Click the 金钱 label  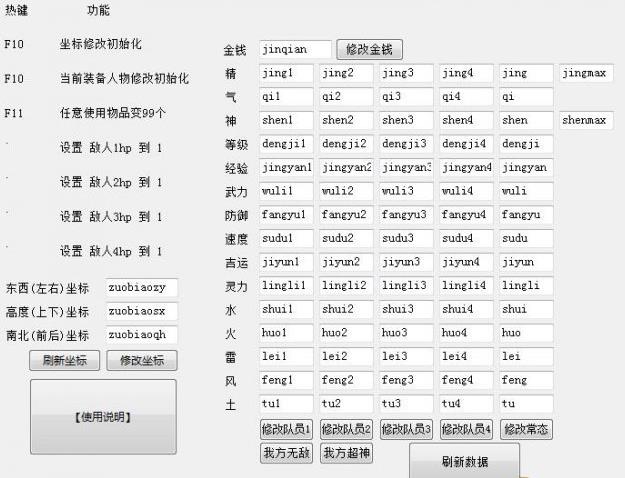(235, 50)
